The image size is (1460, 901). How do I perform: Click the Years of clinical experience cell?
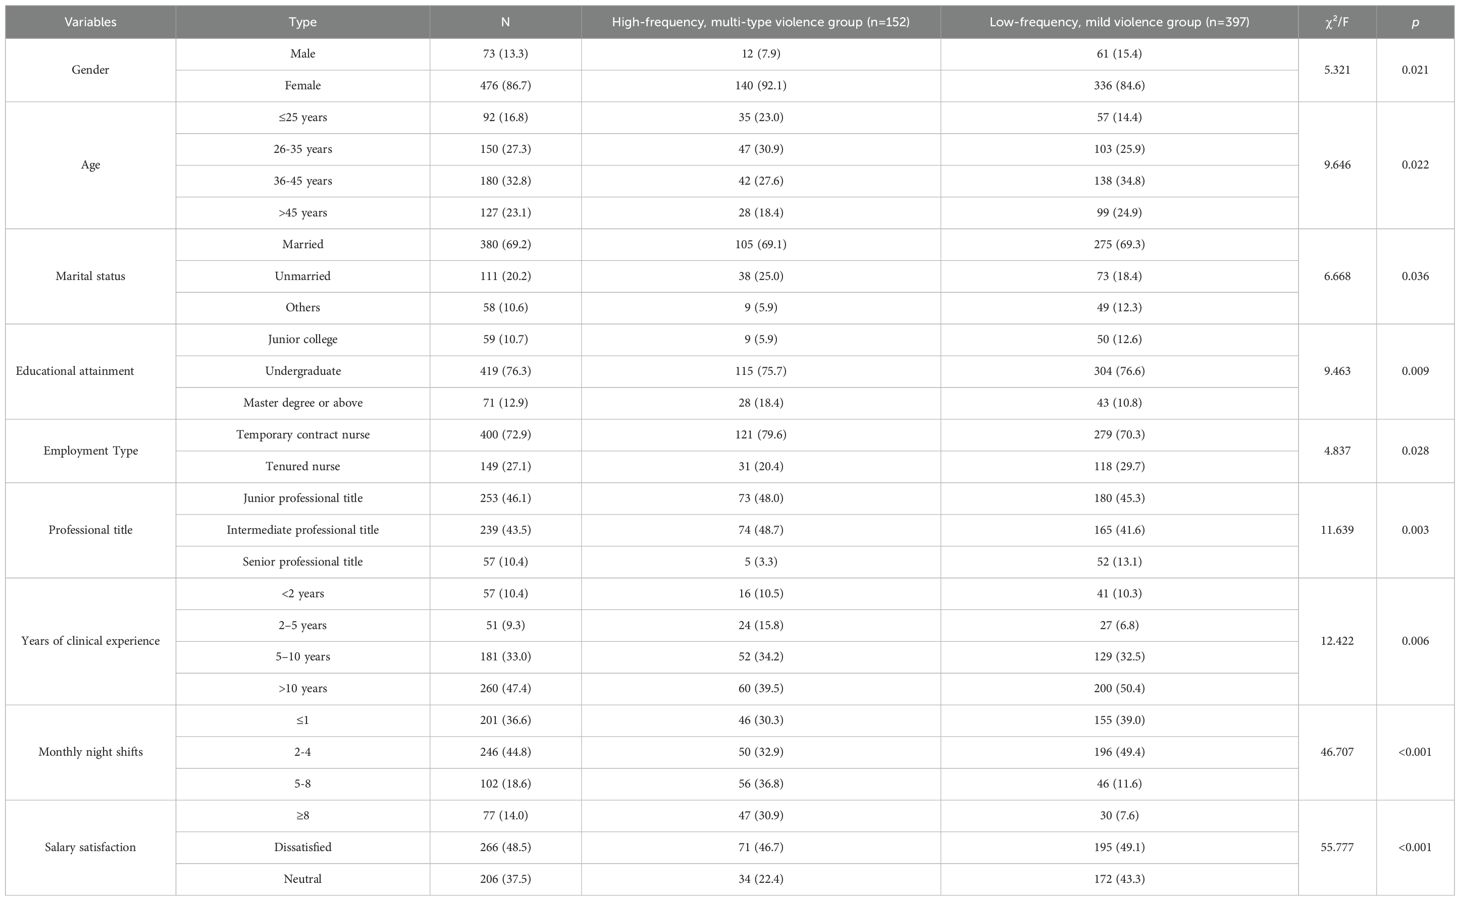(x=90, y=641)
